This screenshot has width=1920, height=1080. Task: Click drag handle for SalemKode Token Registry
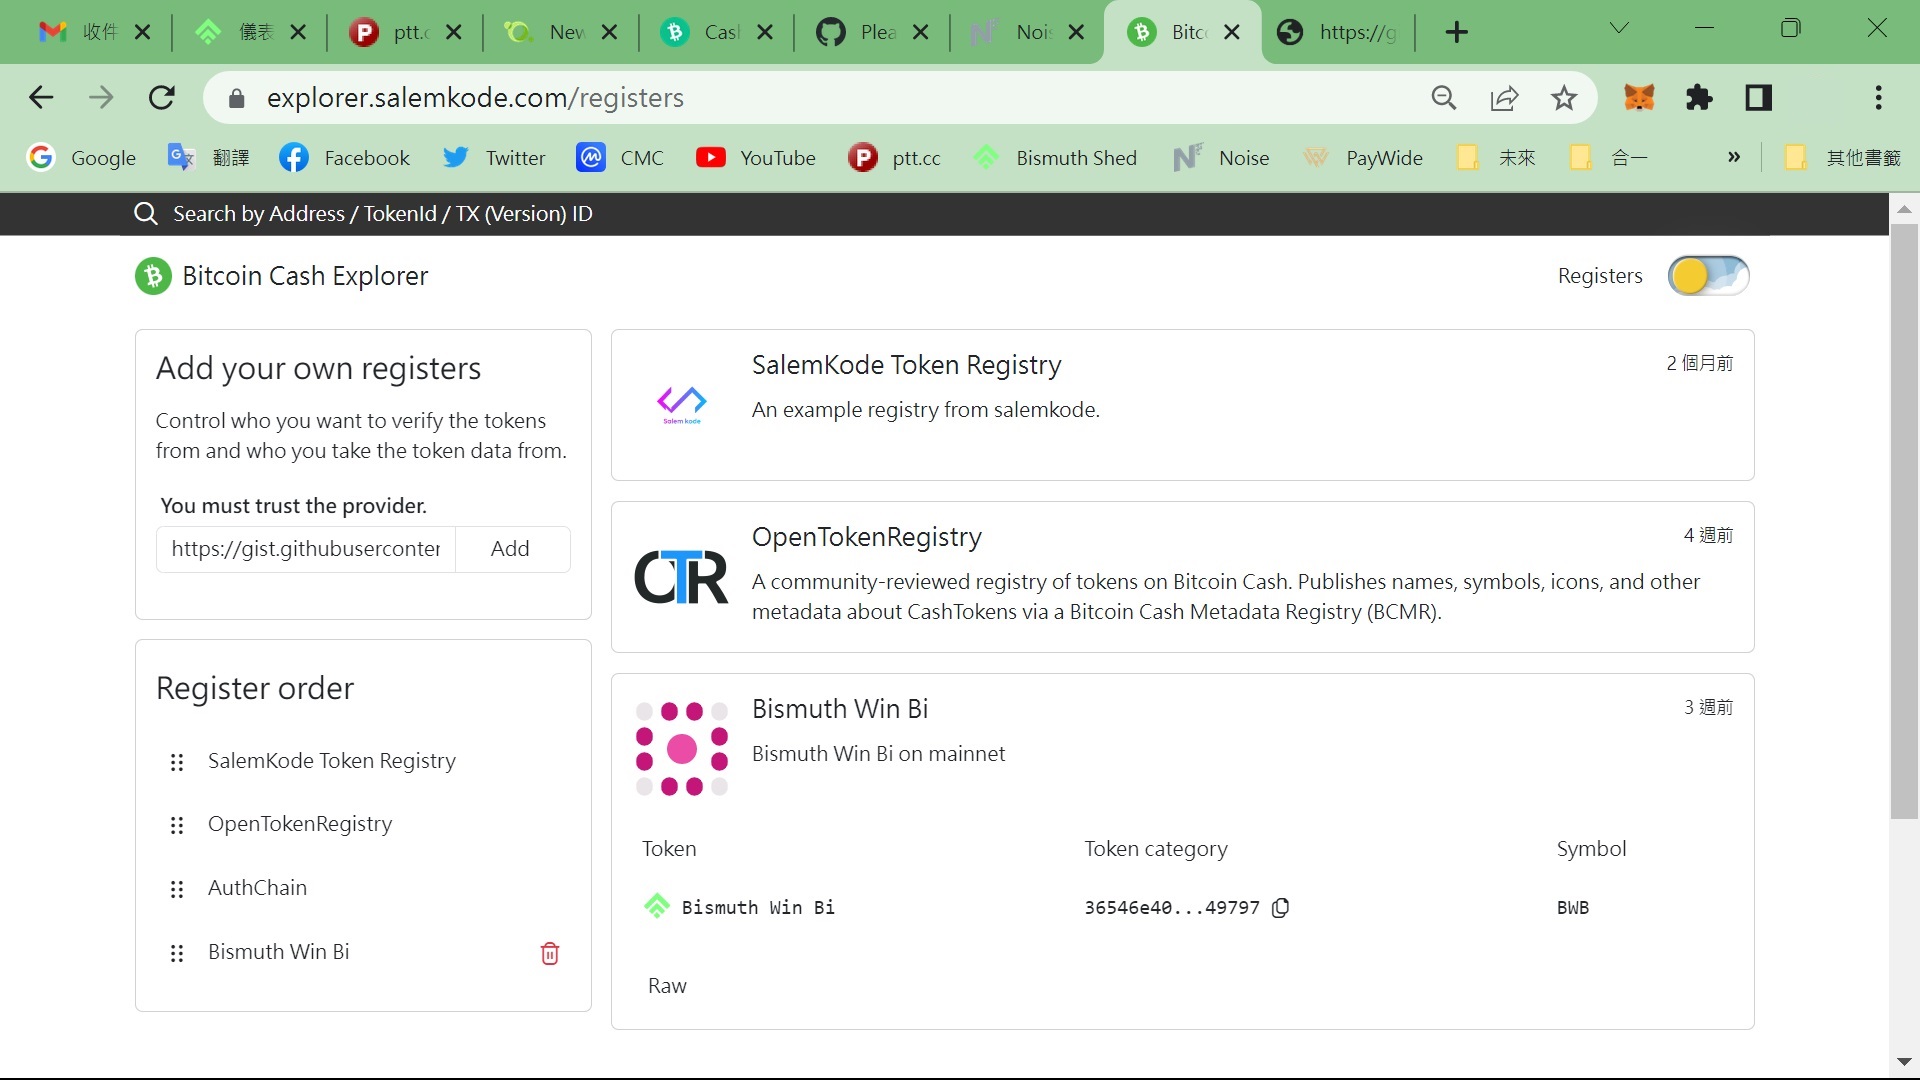pyautogui.click(x=177, y=763)
